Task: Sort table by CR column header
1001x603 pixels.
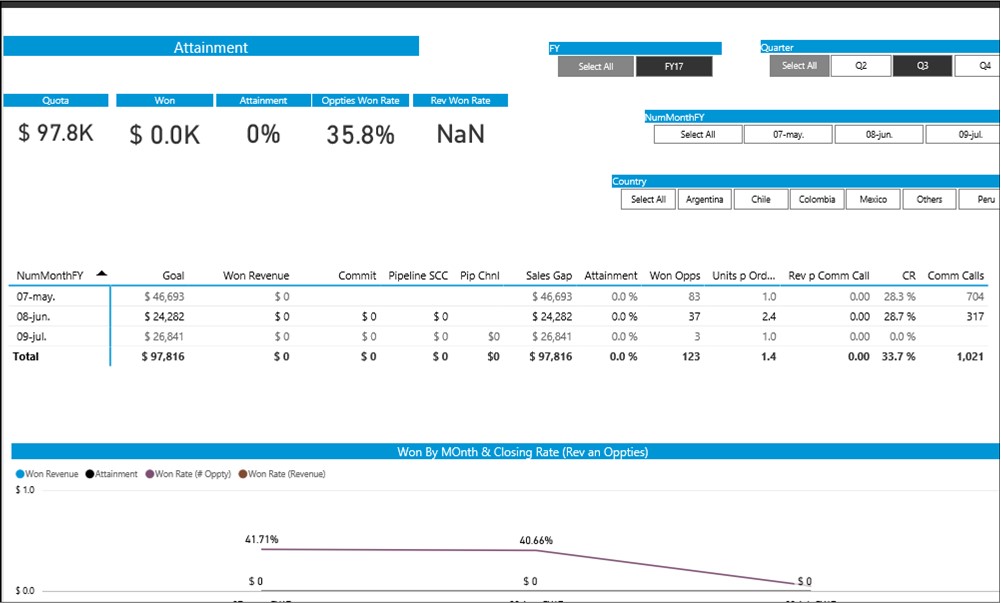Action: coord(908,276)
